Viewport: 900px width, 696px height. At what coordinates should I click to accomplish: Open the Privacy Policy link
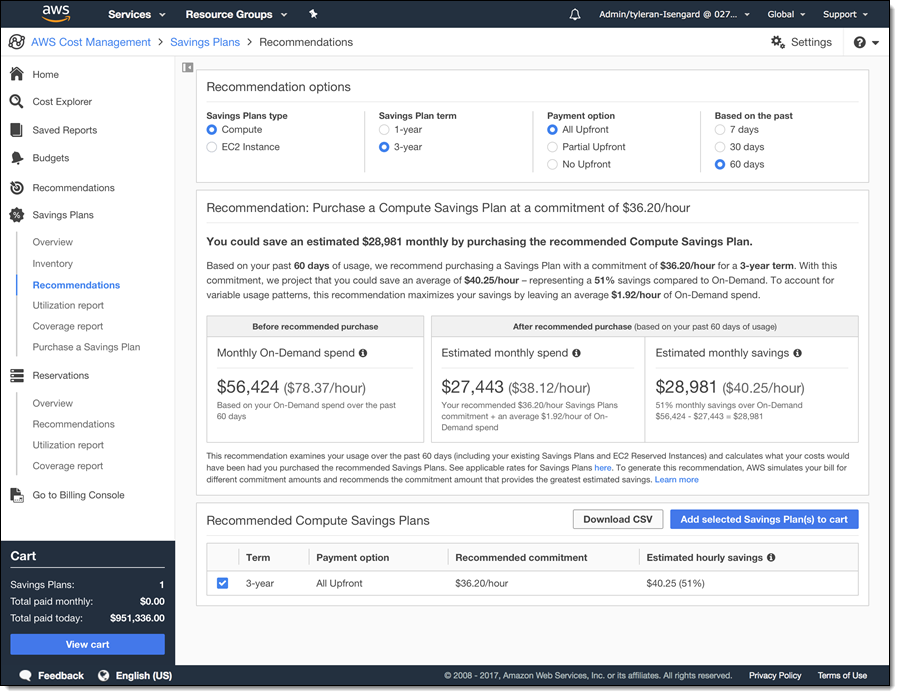(775, 675)
